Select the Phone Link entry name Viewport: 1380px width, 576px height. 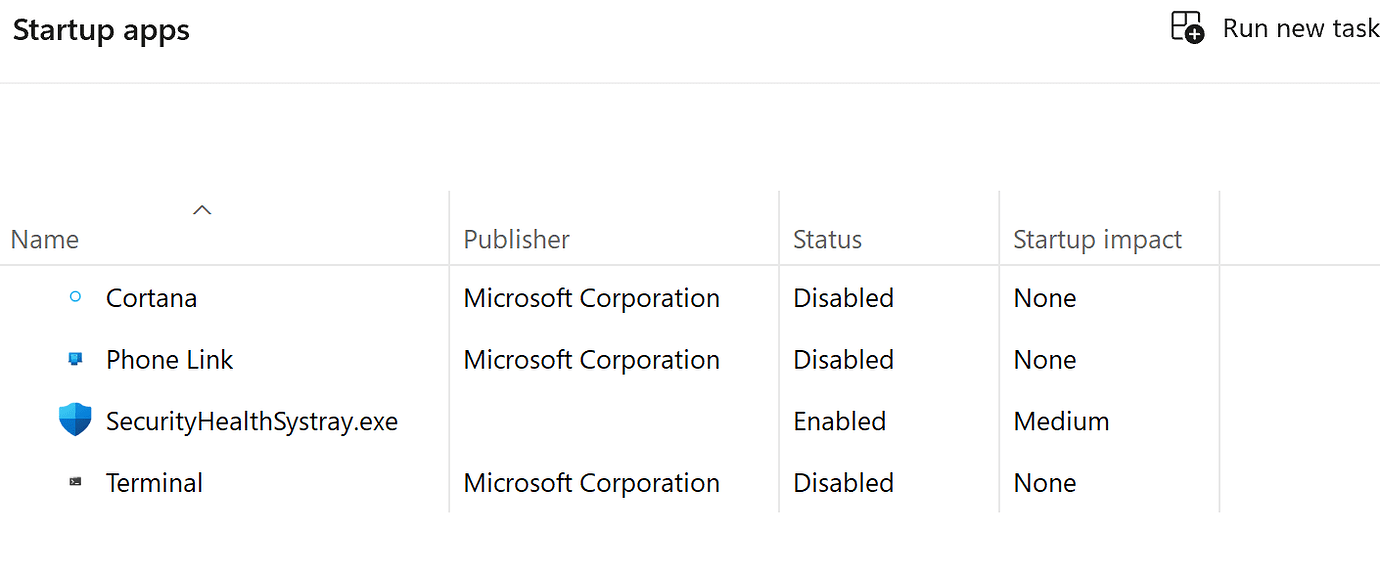169,360
